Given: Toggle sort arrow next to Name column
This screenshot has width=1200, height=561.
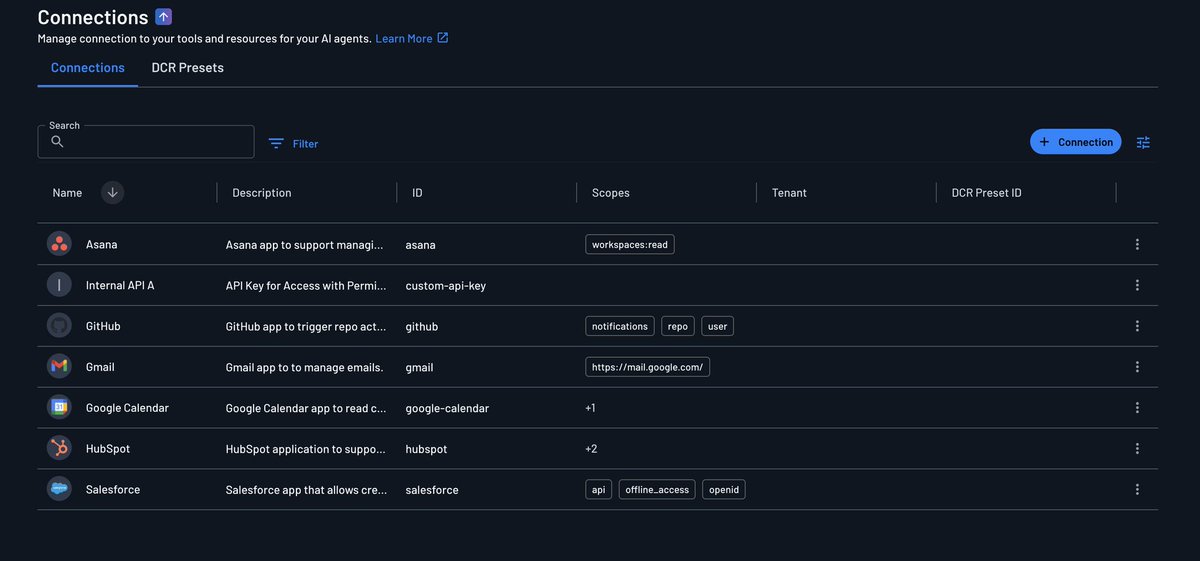Looking at the screenshot, I should pyautogui.click(x=112, y=193).
